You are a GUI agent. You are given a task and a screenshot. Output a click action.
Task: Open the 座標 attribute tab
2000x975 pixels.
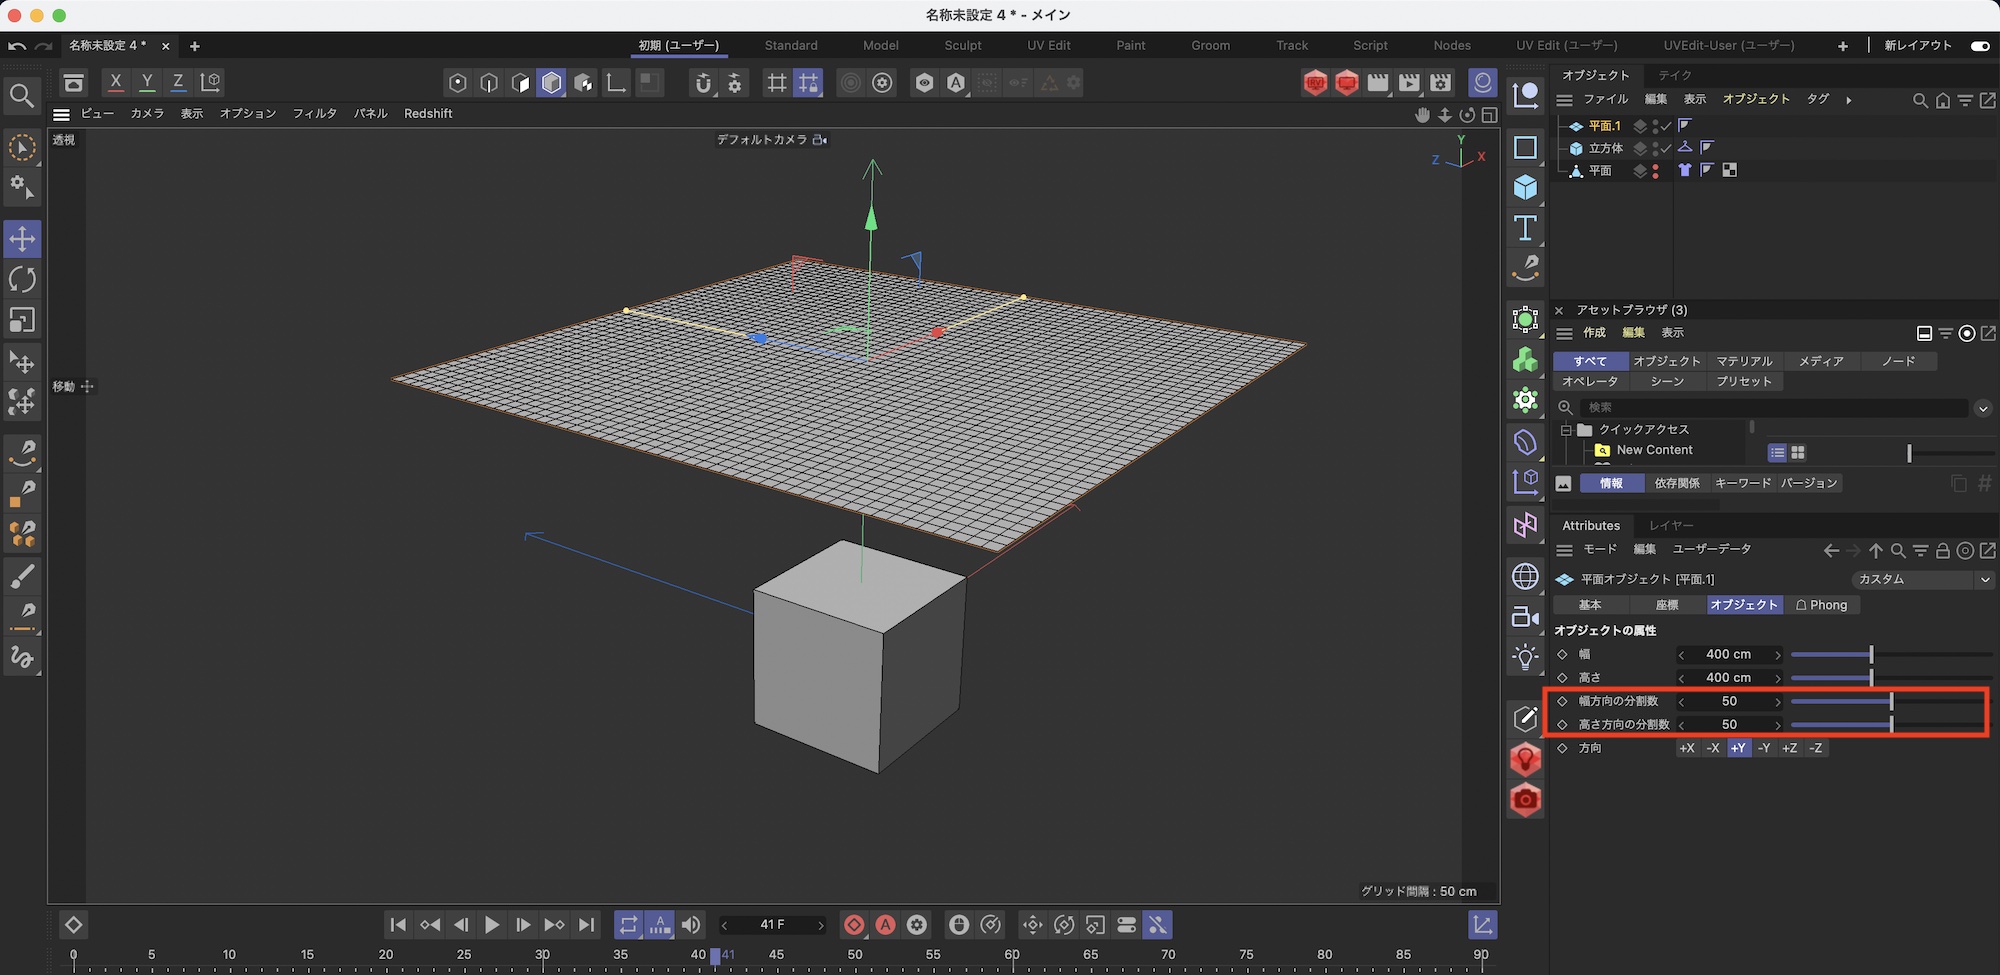point(1667,605)
